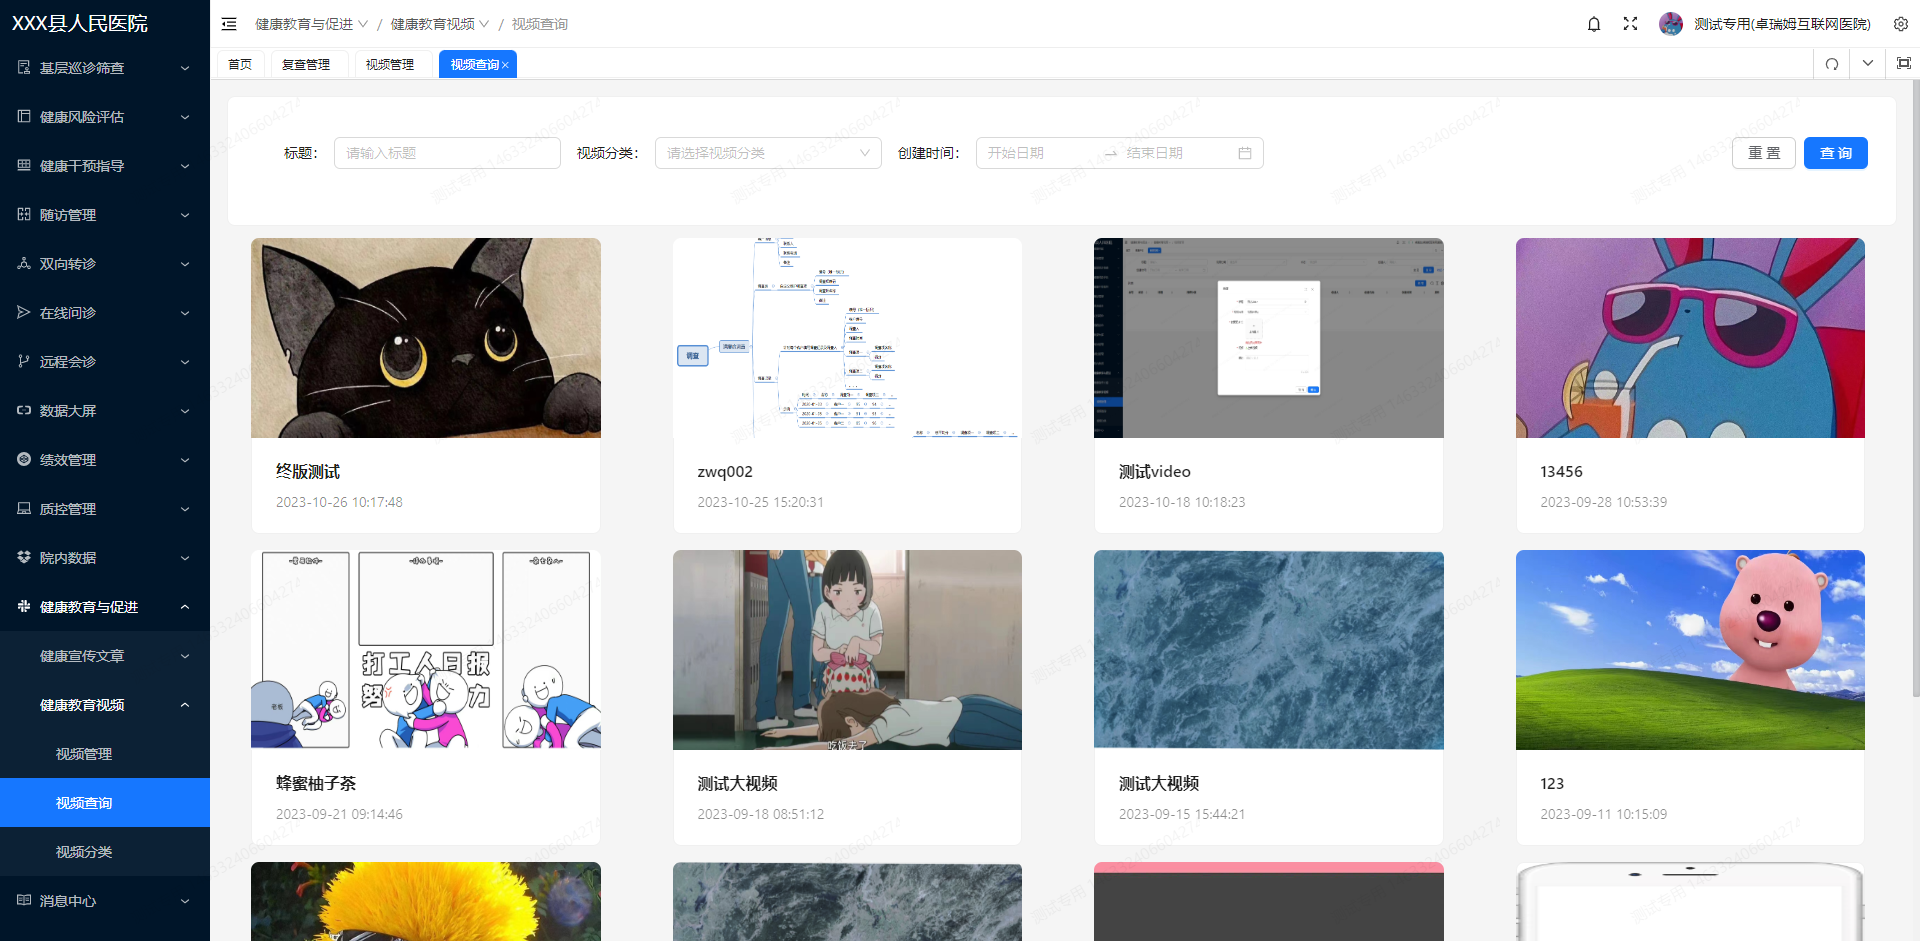Click the 双向转诊 menu icon

(x=24, y=263)
